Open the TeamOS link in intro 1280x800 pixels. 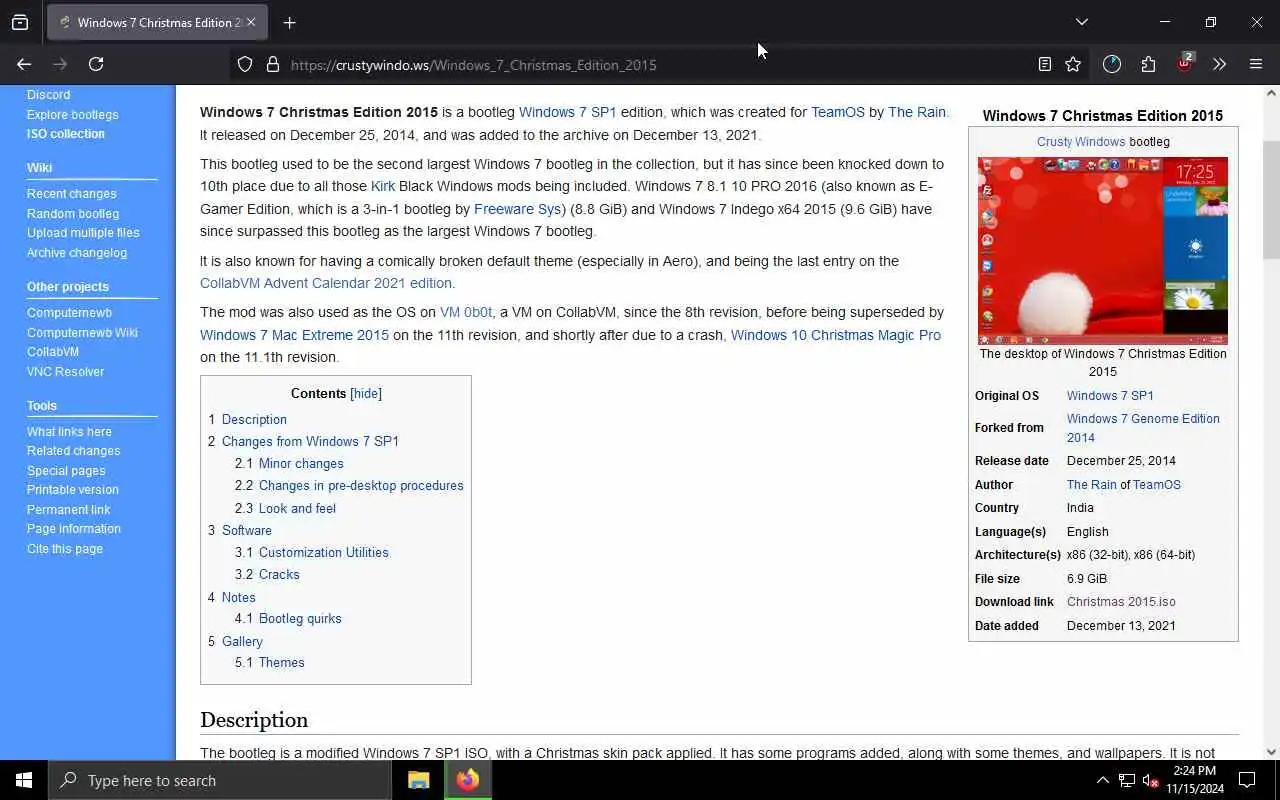837,112
